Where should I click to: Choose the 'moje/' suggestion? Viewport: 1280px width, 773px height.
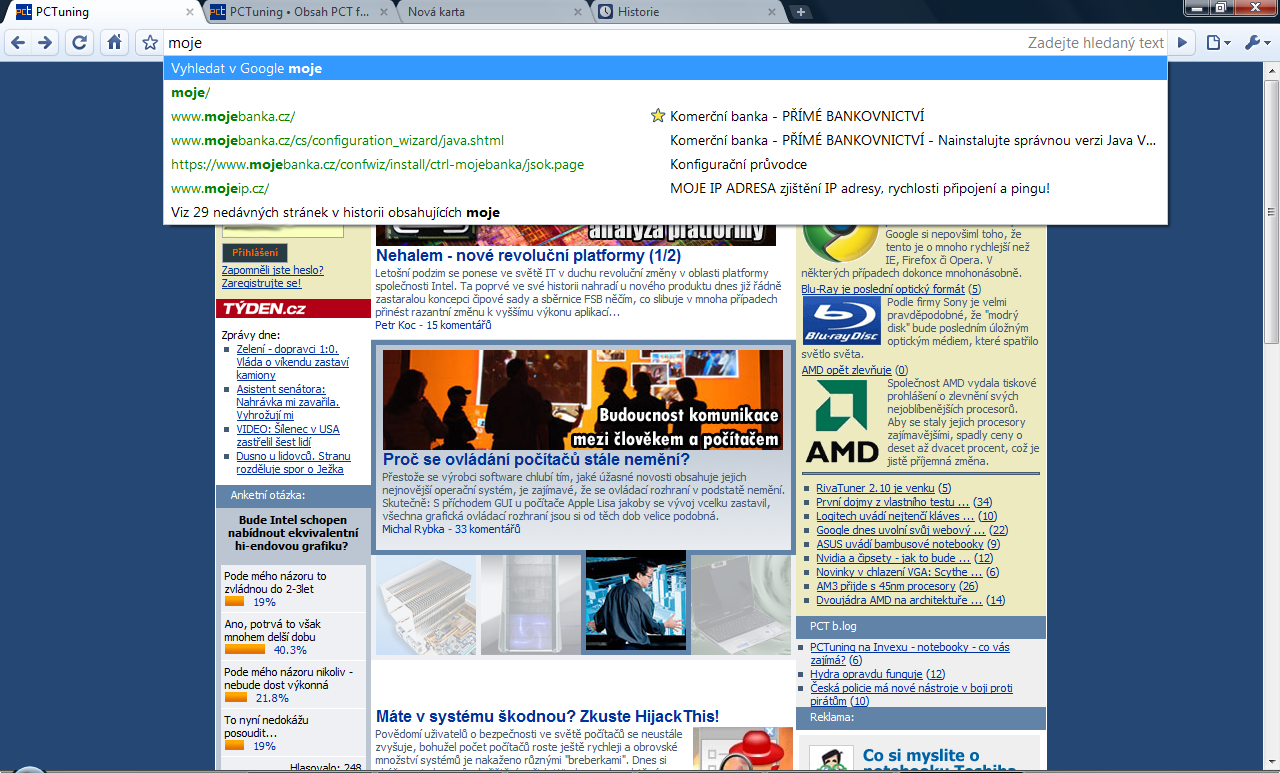(665, 93)
